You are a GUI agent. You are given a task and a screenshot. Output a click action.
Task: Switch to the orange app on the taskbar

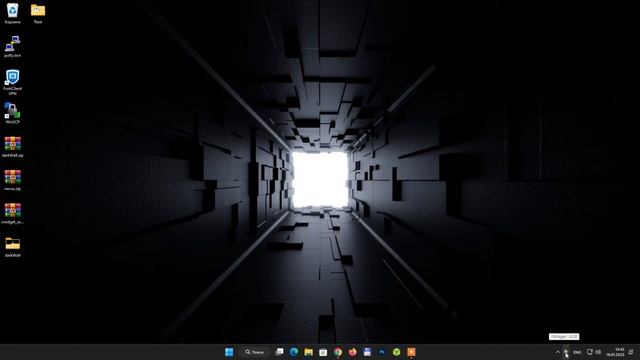[x=411, y=352]
